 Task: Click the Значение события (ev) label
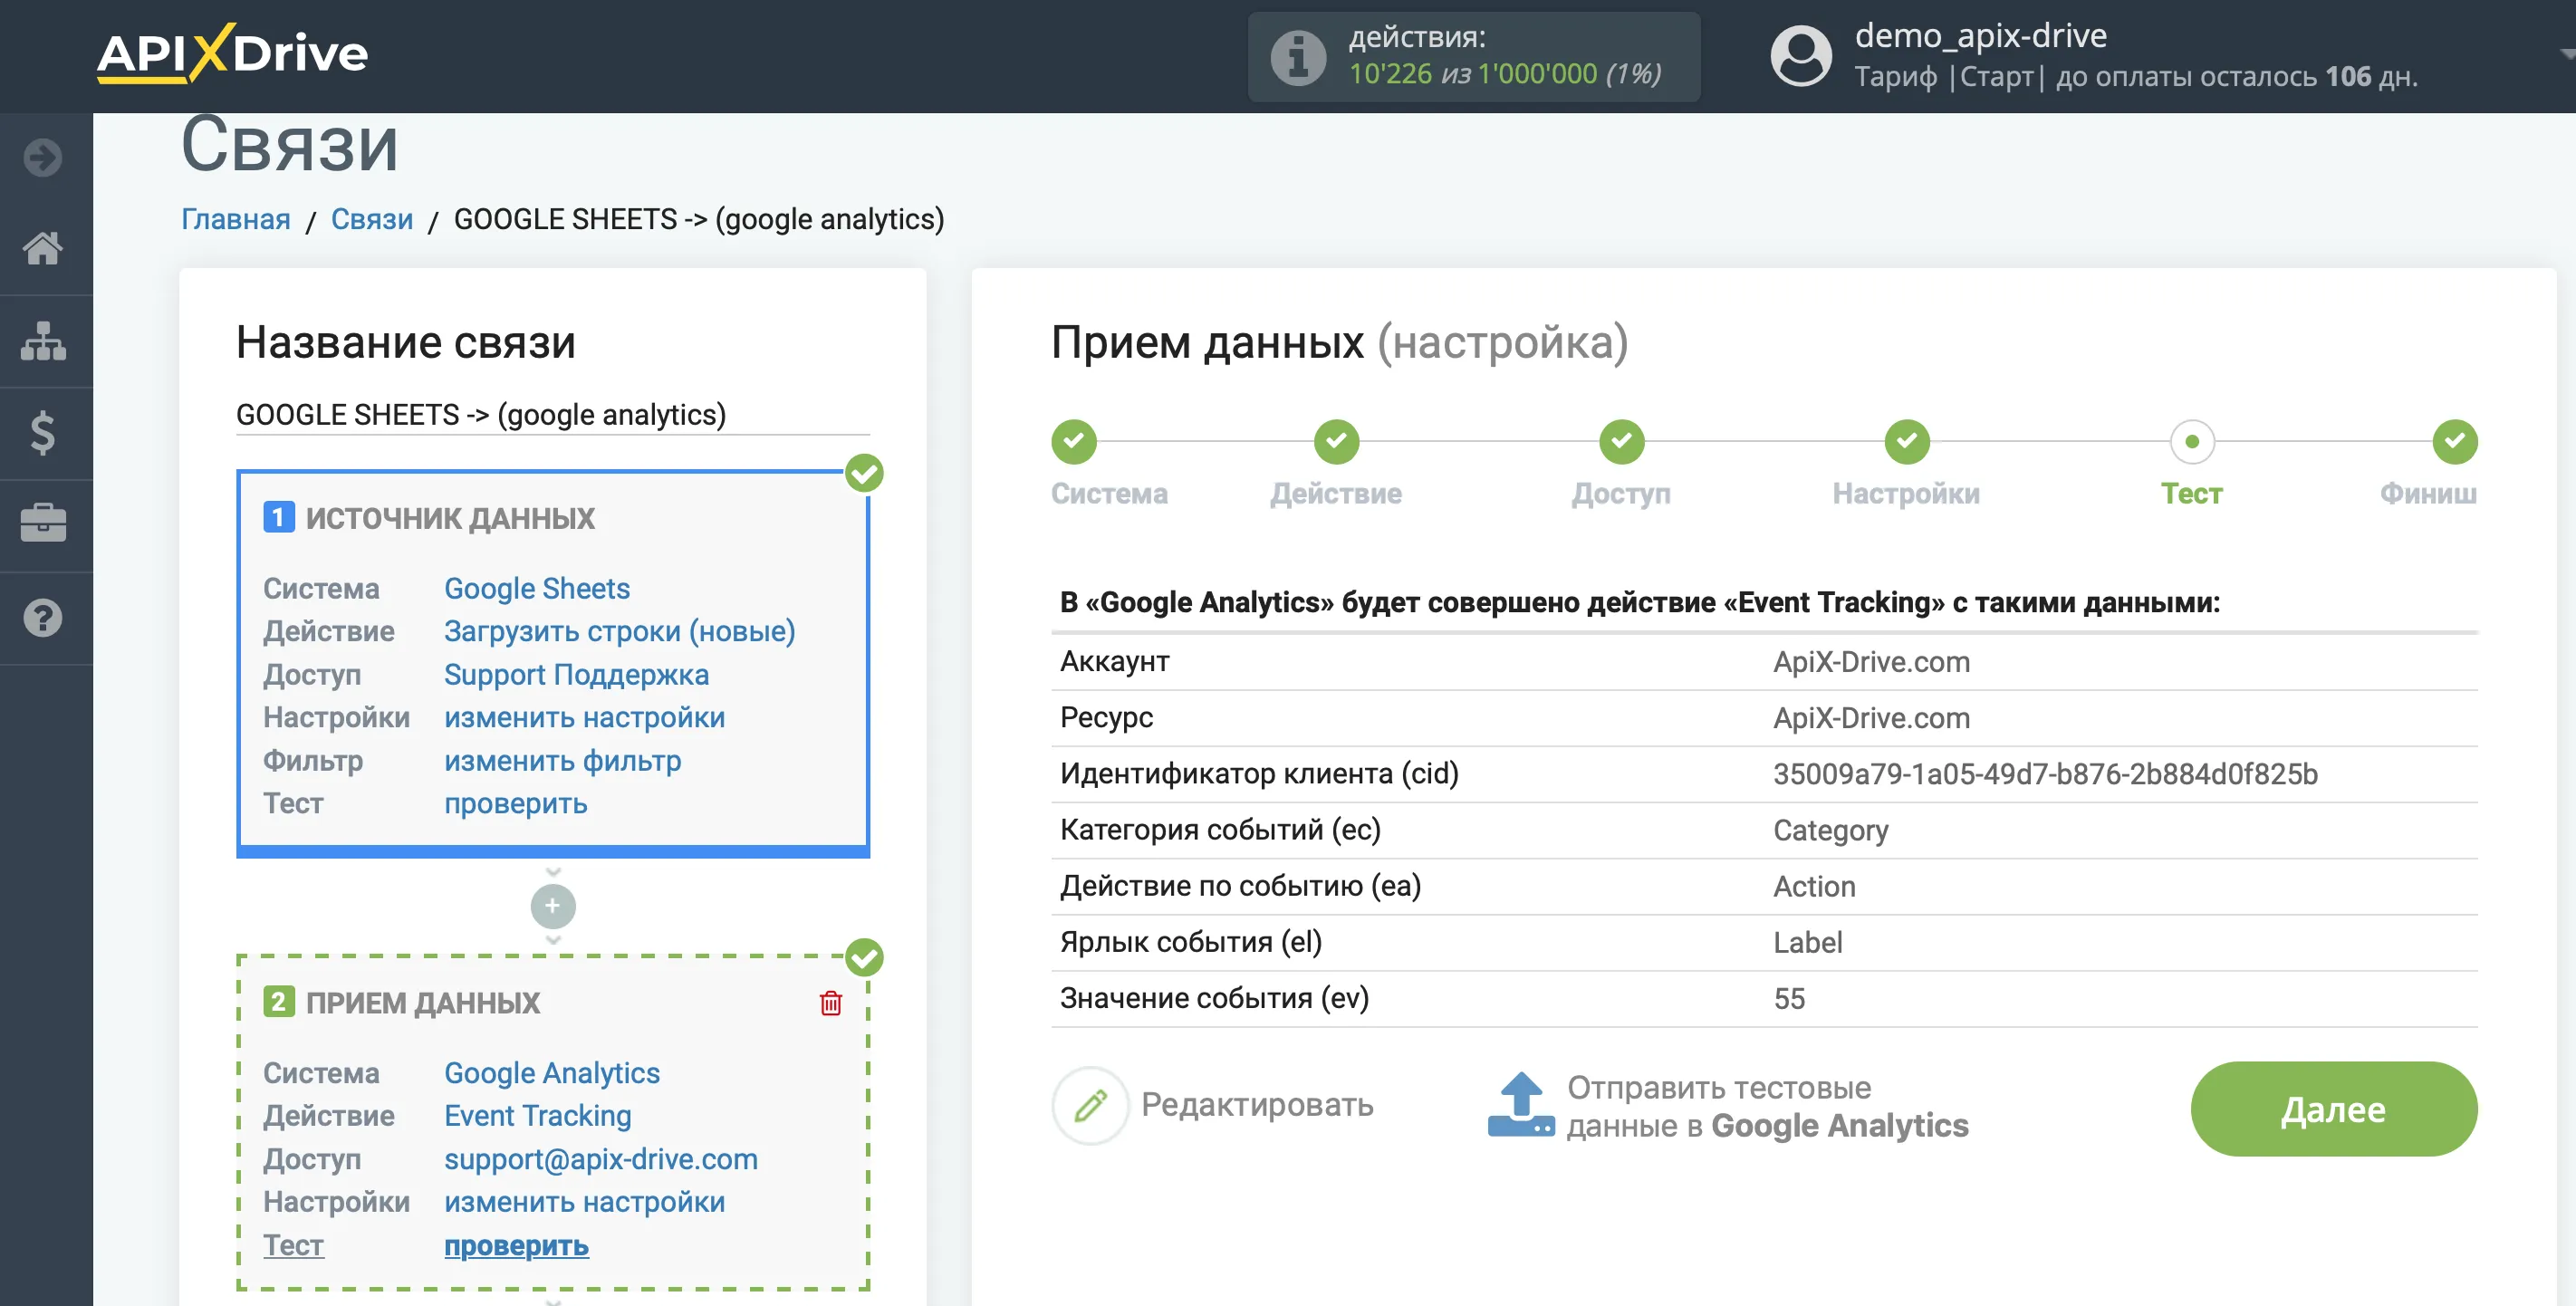click(1214, 998)
